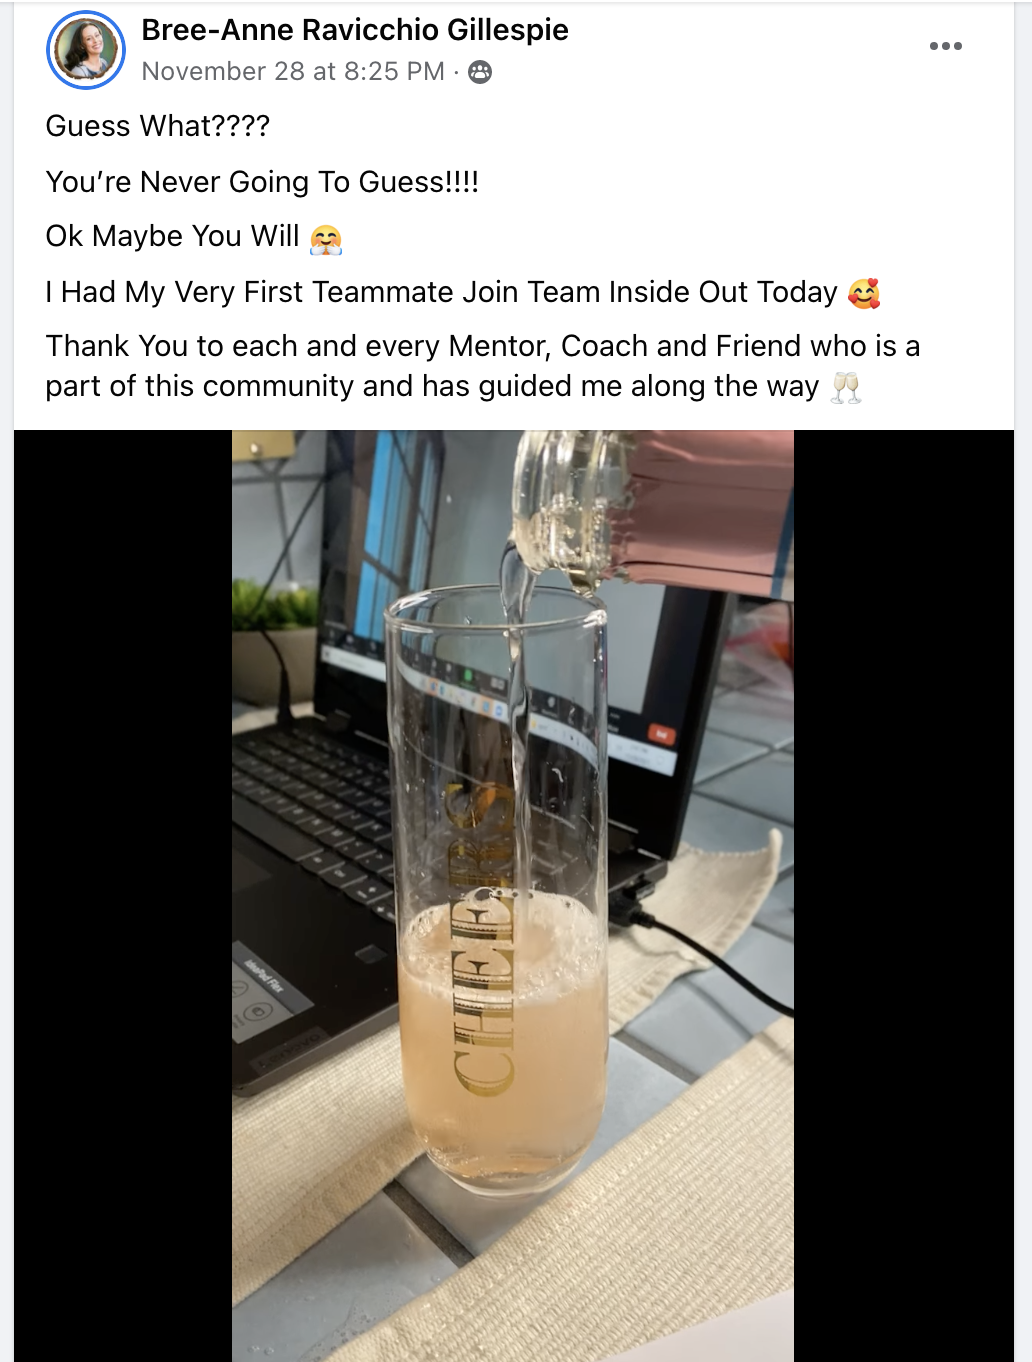Click the gold-lettered champagne glass in the video
The width and height of the screenshot is (1032, 1362).
tap(496, 892)
